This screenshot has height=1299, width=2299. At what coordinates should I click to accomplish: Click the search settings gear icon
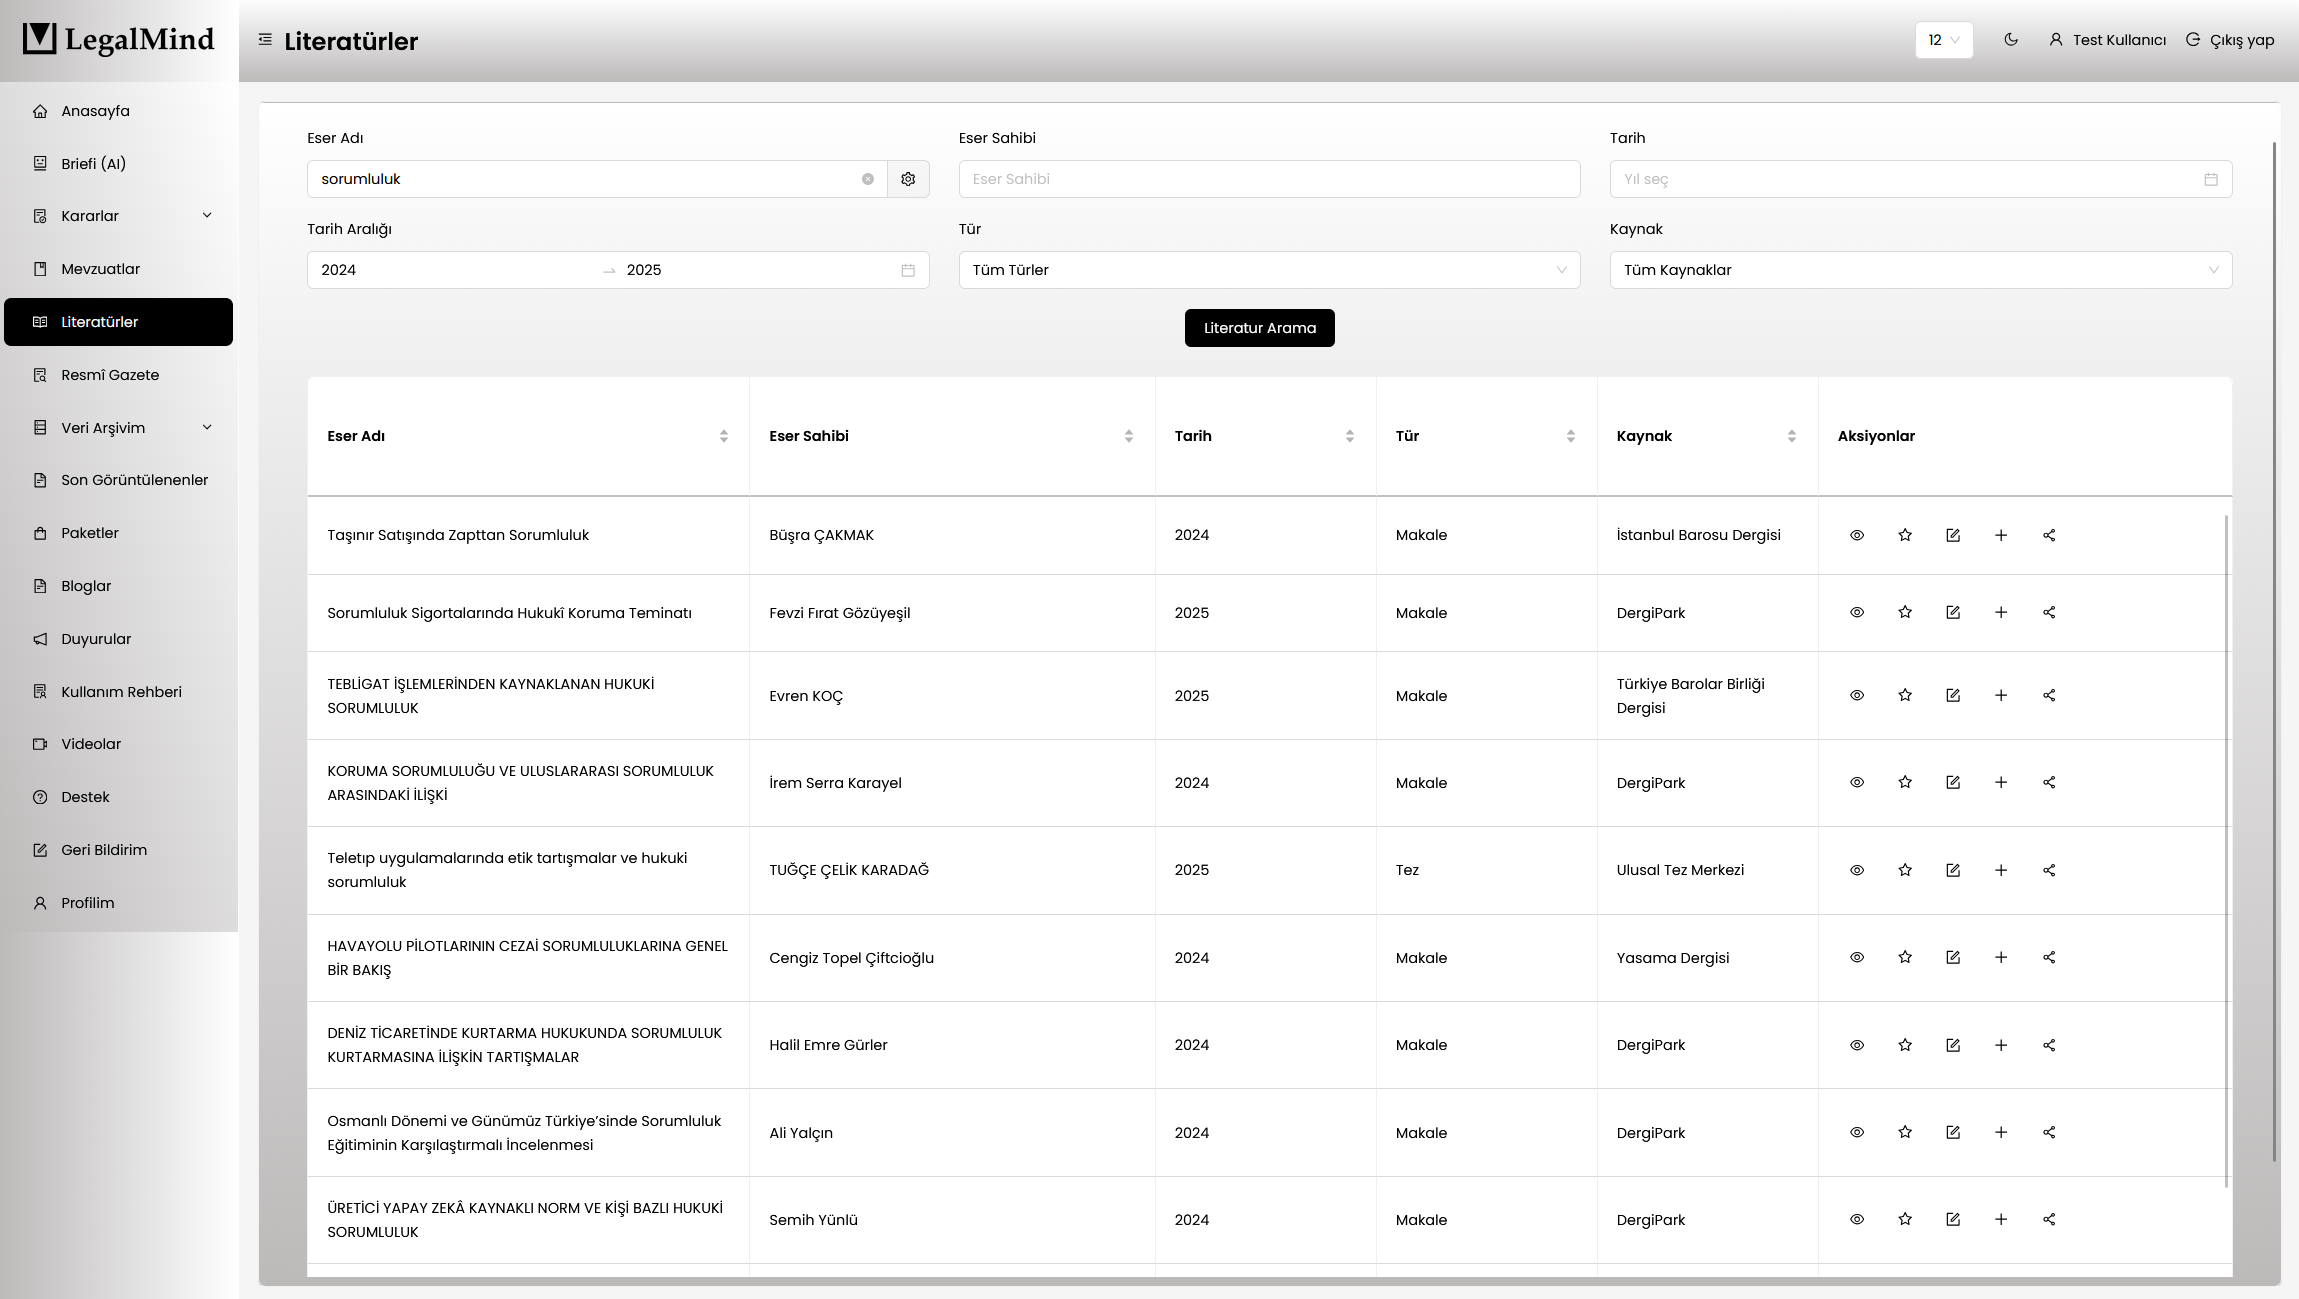pyautogui.click(x=908, y=179)
